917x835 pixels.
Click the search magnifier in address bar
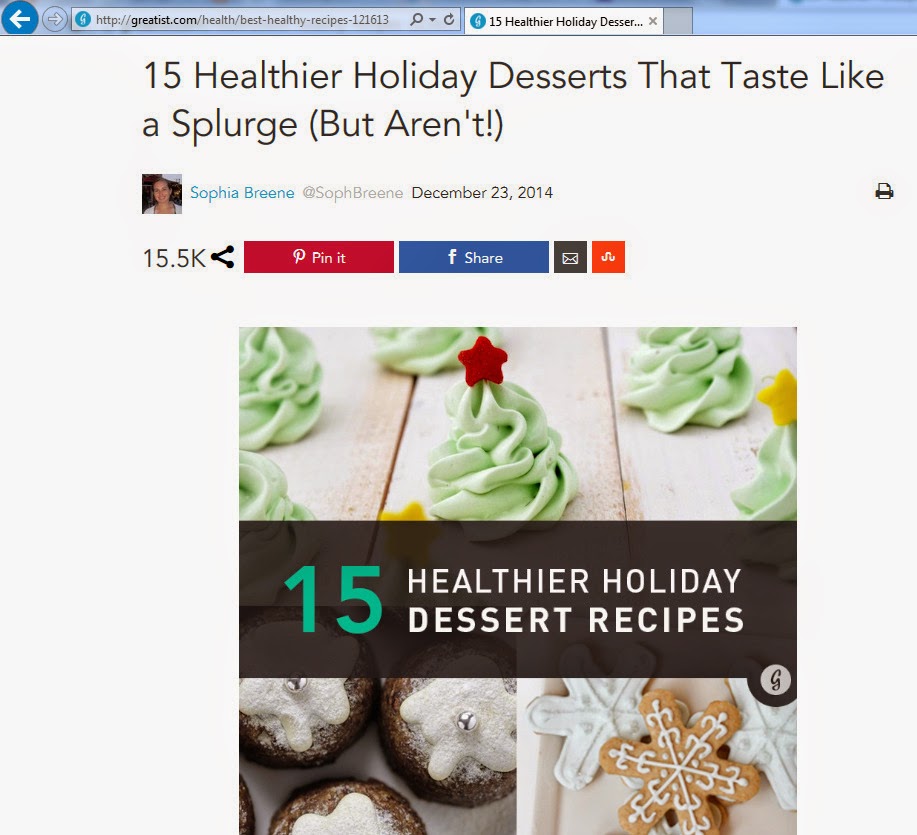coord(416,19)
